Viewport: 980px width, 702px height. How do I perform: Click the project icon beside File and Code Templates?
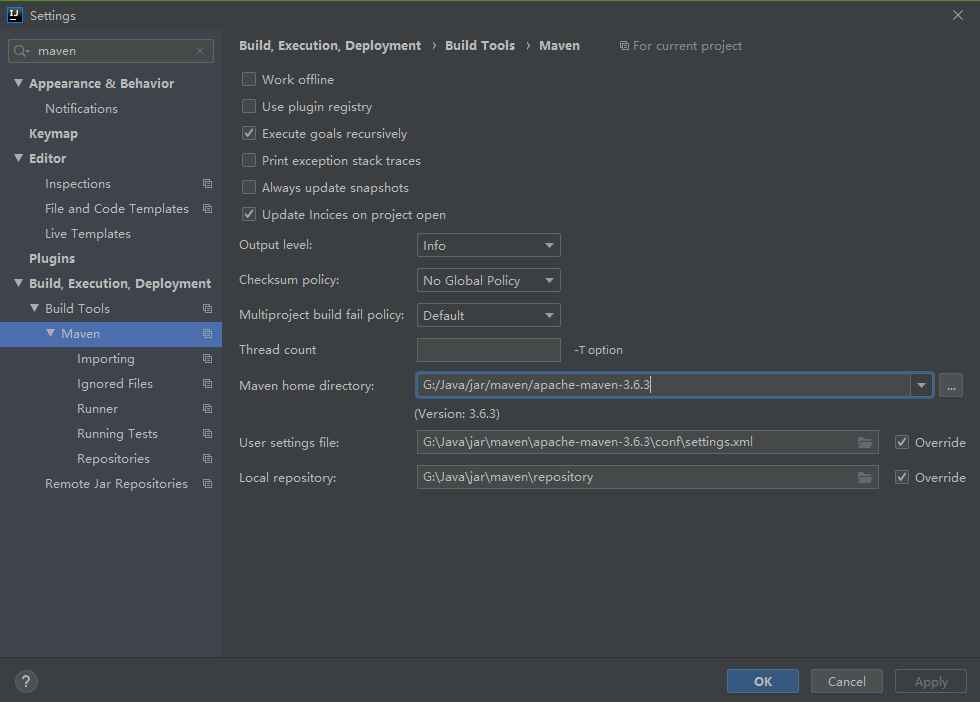click(x=208, y=209)
